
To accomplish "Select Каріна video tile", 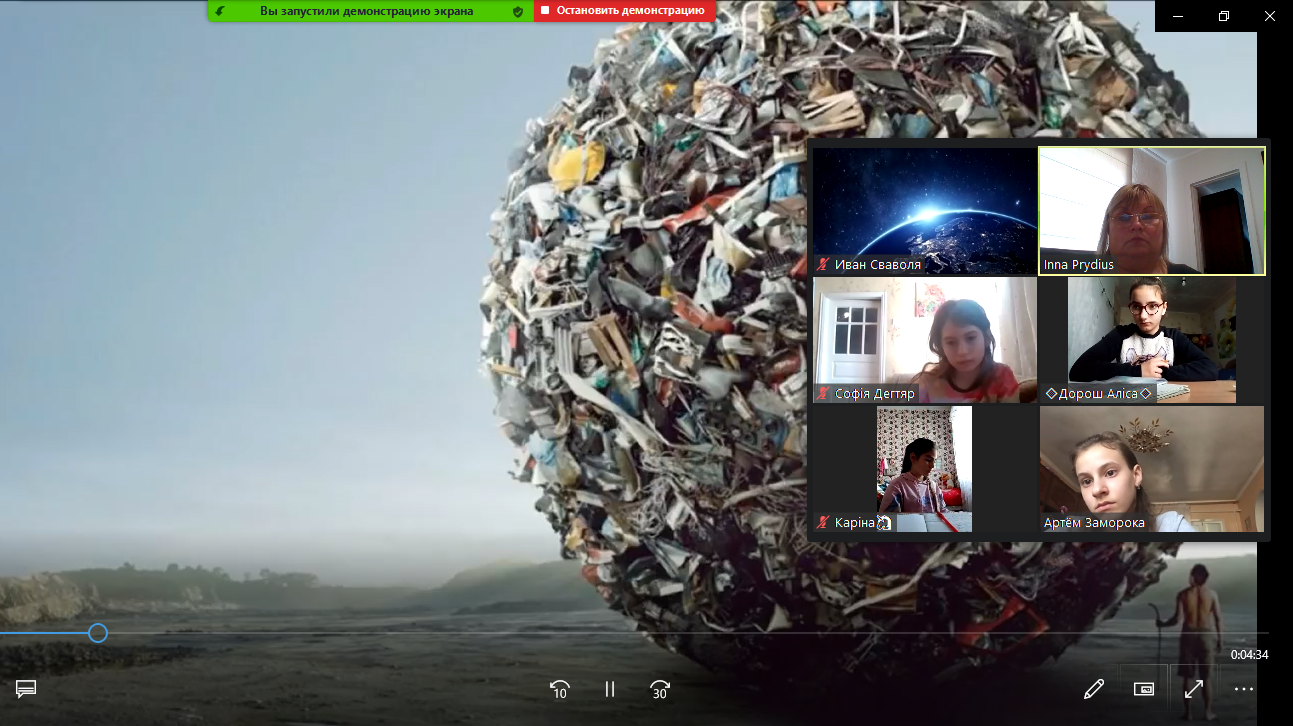I will click(x=925, y=469).
